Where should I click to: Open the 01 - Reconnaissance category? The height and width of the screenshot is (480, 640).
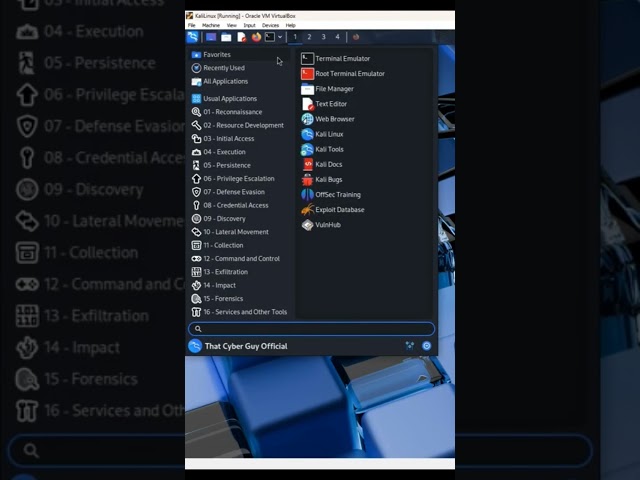click(x=240, y=112)
